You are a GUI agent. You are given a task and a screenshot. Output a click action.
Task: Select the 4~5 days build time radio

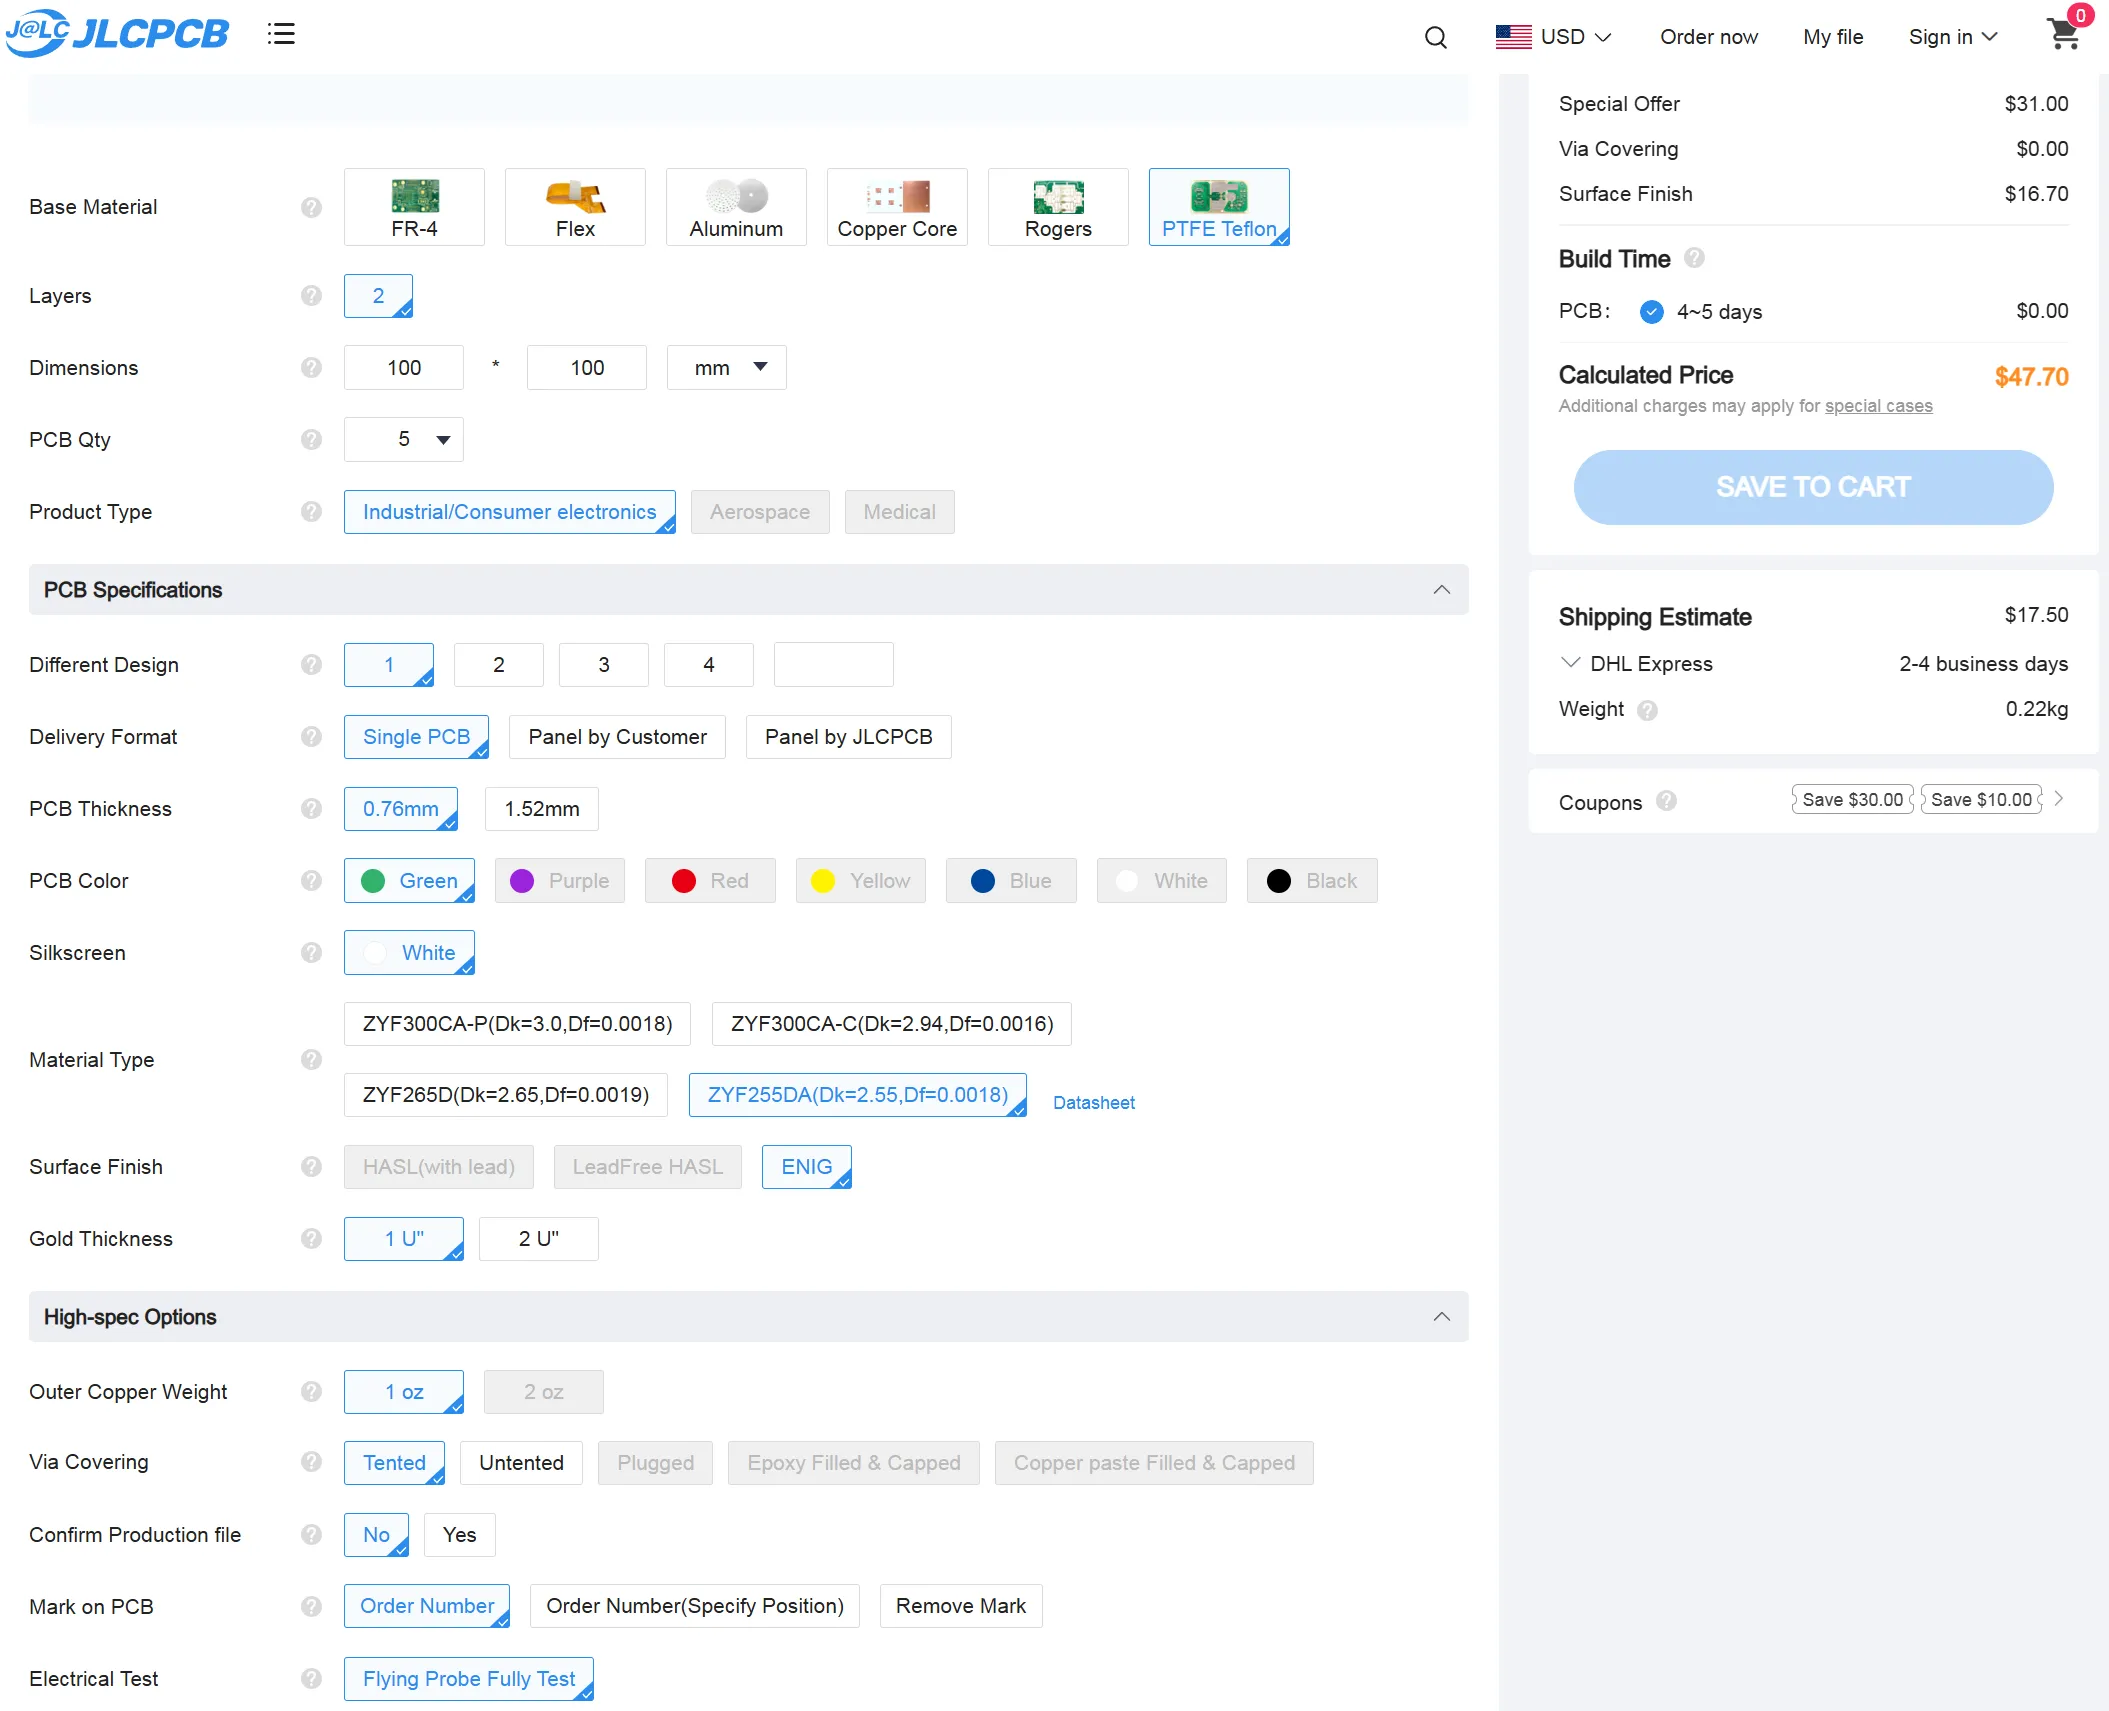[1652, 312]
